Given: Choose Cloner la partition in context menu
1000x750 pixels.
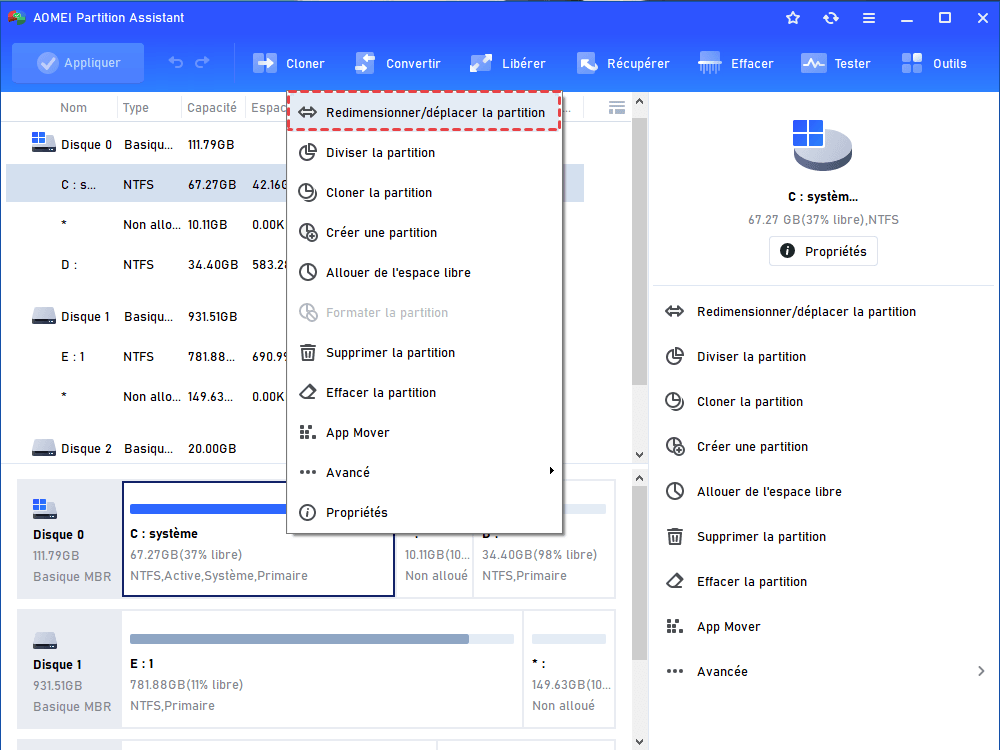Looking at the screenshot, I should (x=424, y=193).
